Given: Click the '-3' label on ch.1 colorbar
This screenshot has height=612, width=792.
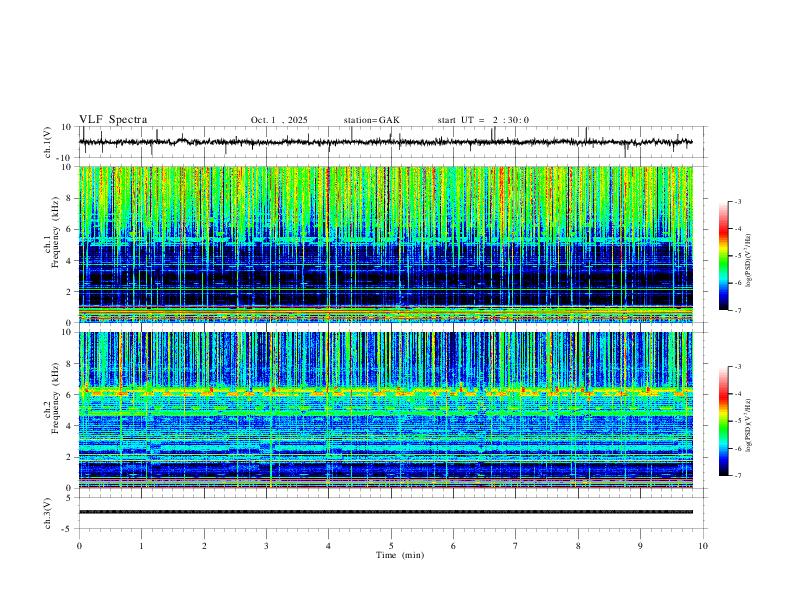Looking at the screenshot, I should (x=737, y=201).
